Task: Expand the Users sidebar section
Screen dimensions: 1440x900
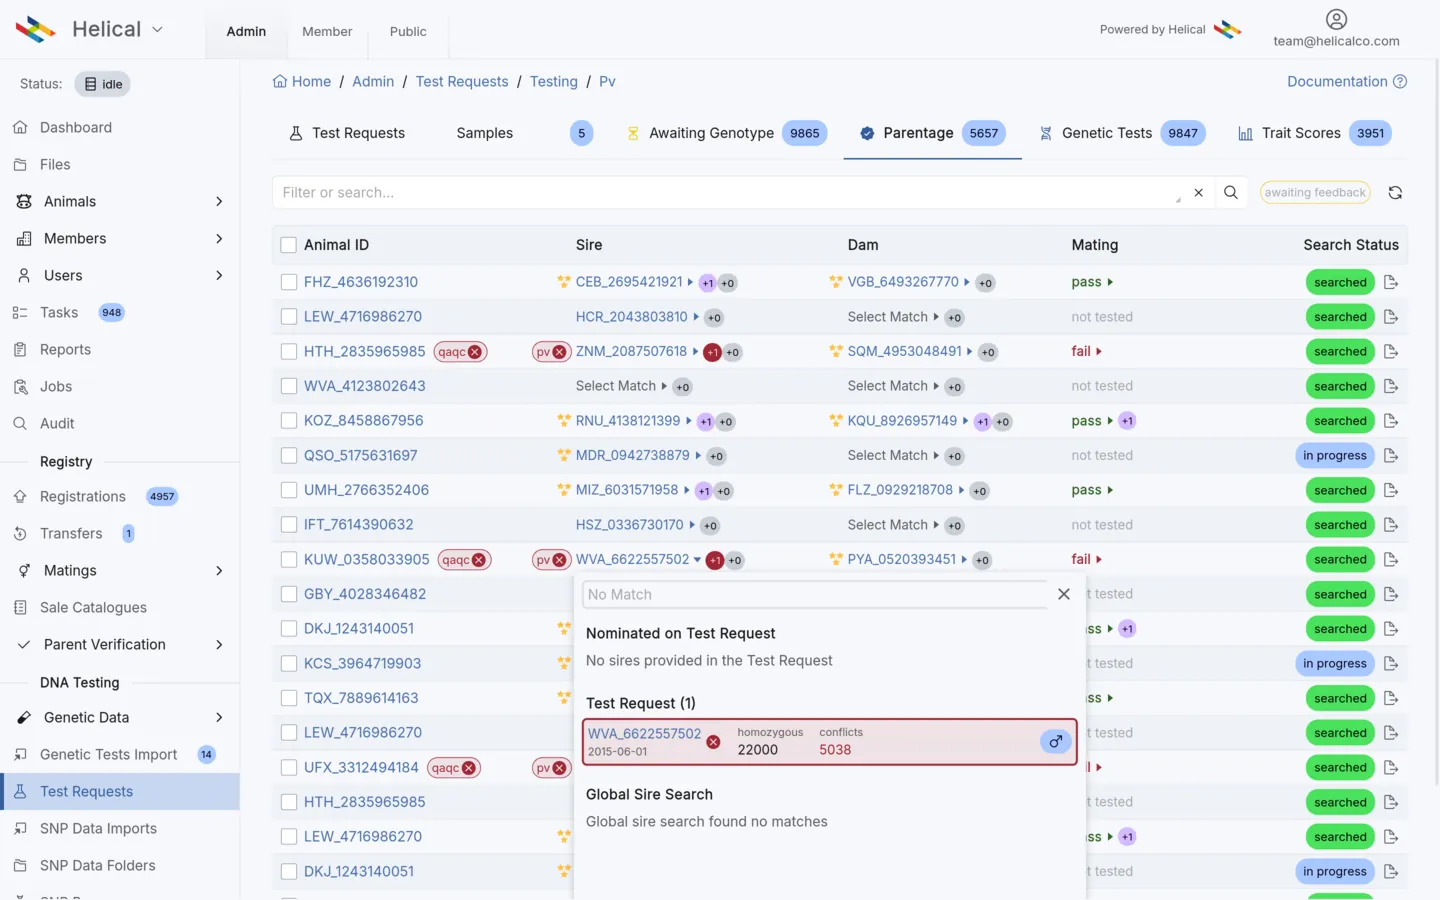Action: click(x=219, y=275)
